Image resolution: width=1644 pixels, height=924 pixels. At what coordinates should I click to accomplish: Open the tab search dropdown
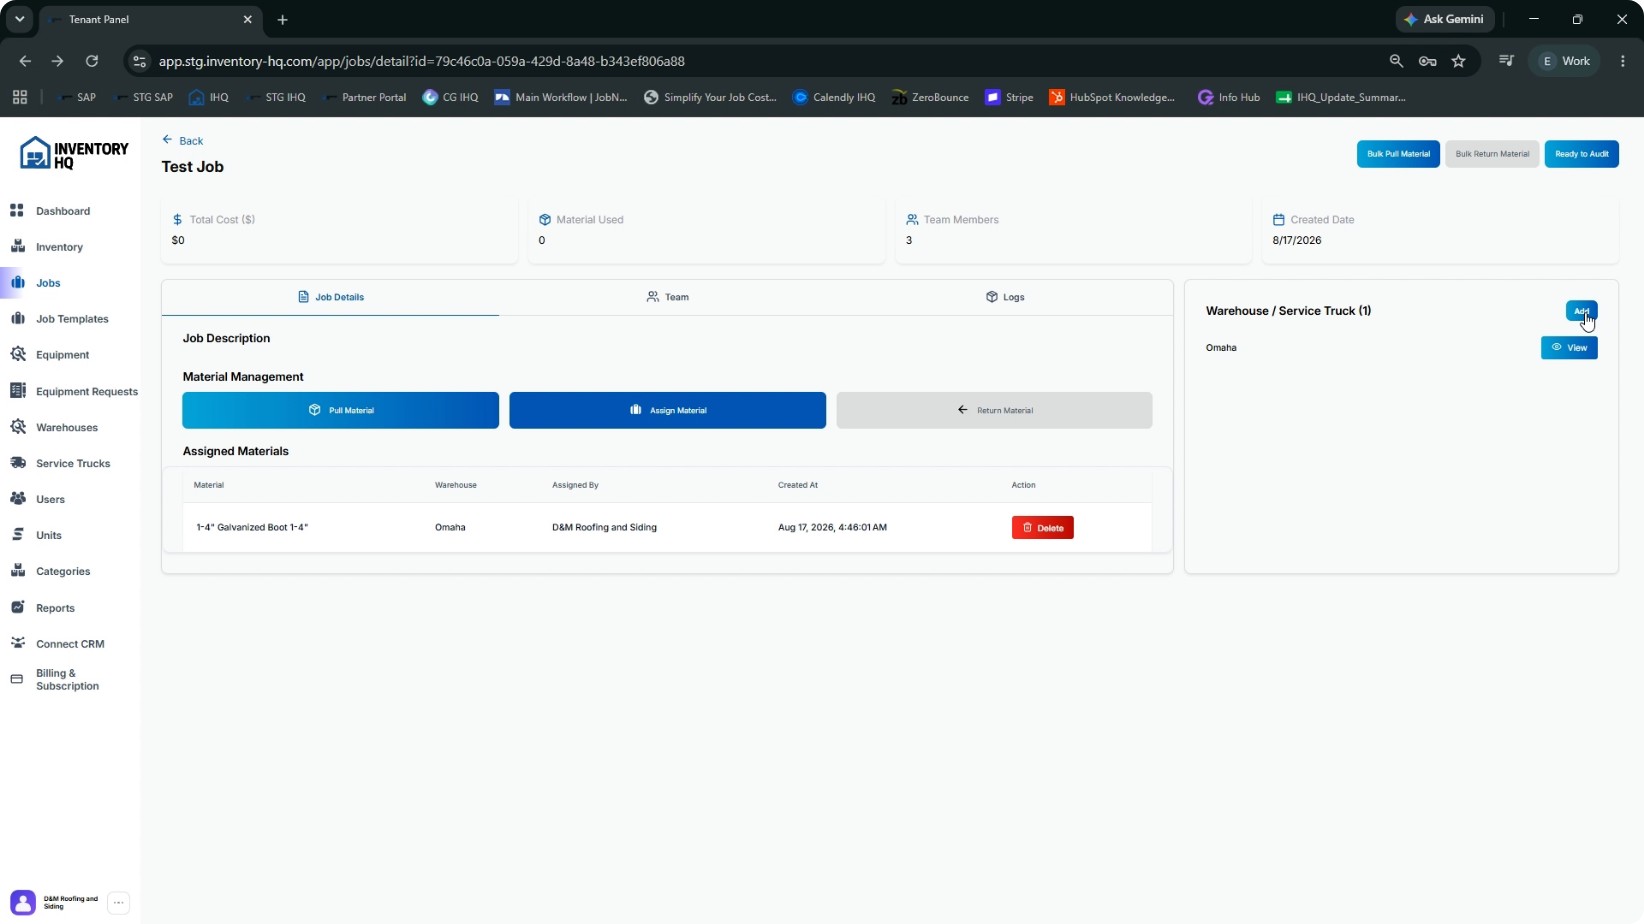[19, 19]
